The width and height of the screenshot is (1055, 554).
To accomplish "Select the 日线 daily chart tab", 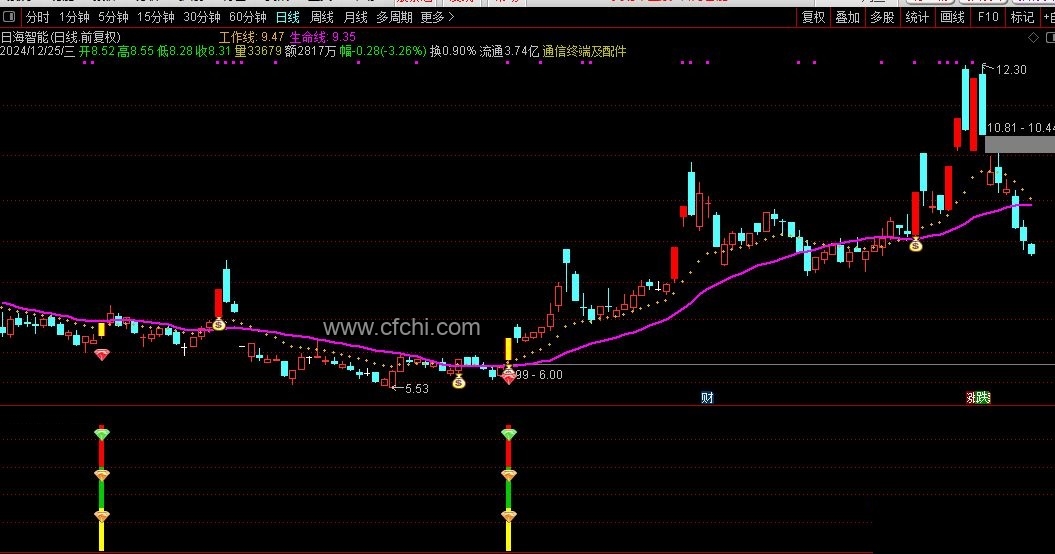I will [x=288, y=17].
